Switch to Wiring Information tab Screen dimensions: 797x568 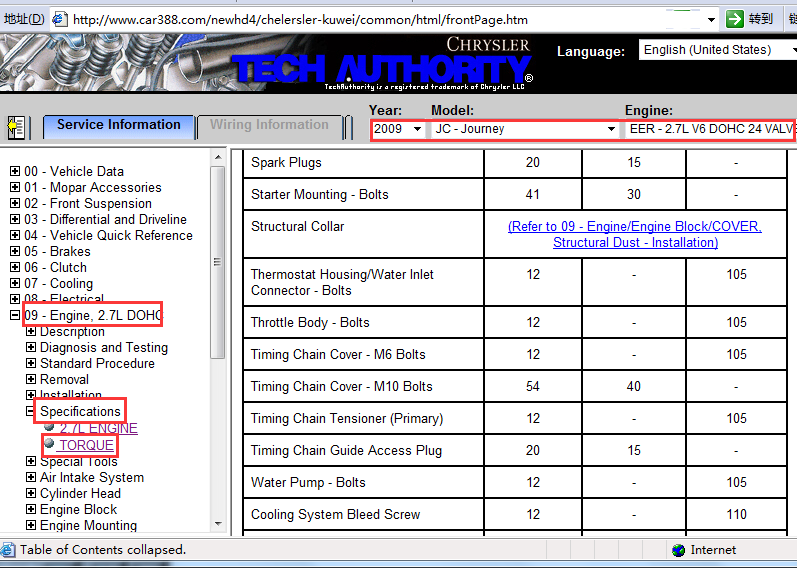tap(269, 125)
